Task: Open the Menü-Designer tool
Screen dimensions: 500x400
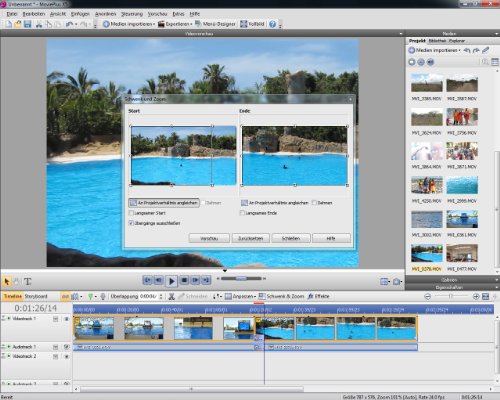Action: (x=215, y=24)
